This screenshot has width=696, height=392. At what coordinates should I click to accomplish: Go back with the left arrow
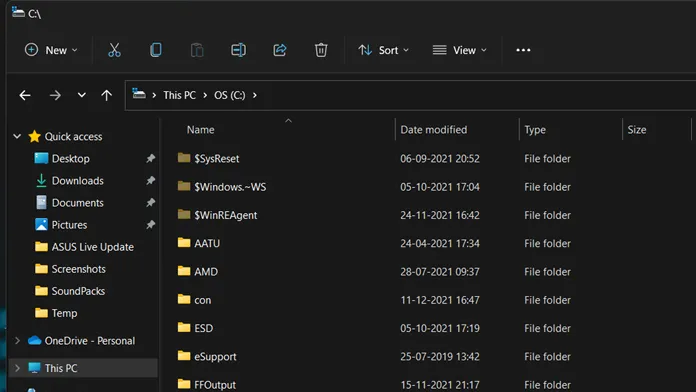[x=25, y=95]
